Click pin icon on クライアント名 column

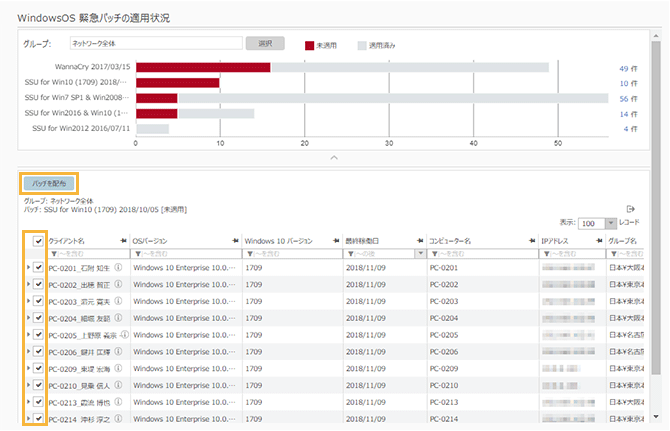[123, 241]
